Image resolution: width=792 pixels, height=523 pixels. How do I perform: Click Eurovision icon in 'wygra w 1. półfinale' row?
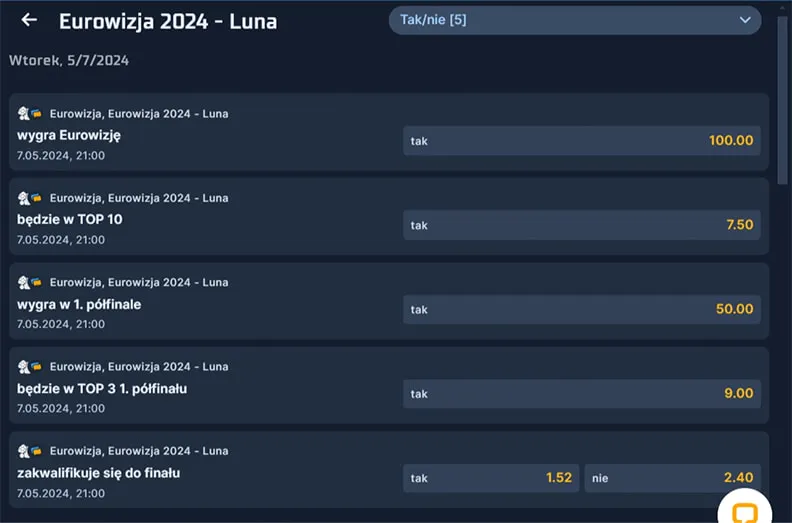tap(29, 283)
